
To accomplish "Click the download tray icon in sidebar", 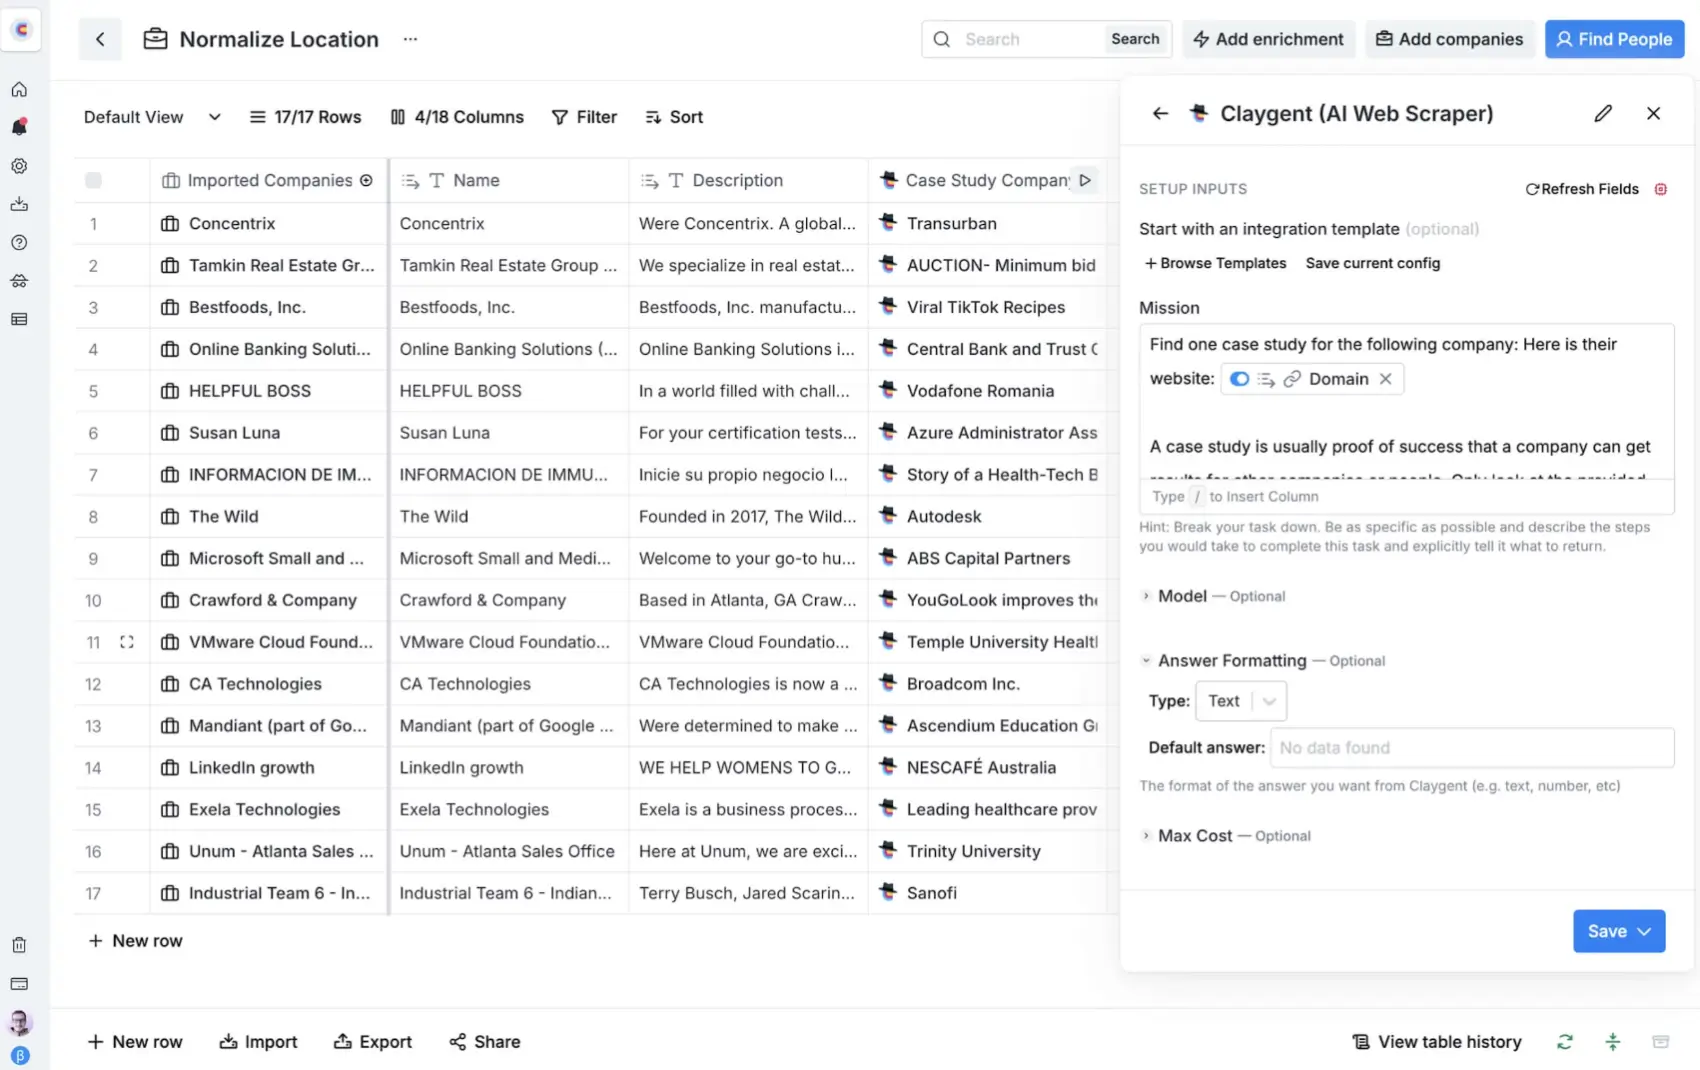I will pyautogui.click(x=19, y=204).
